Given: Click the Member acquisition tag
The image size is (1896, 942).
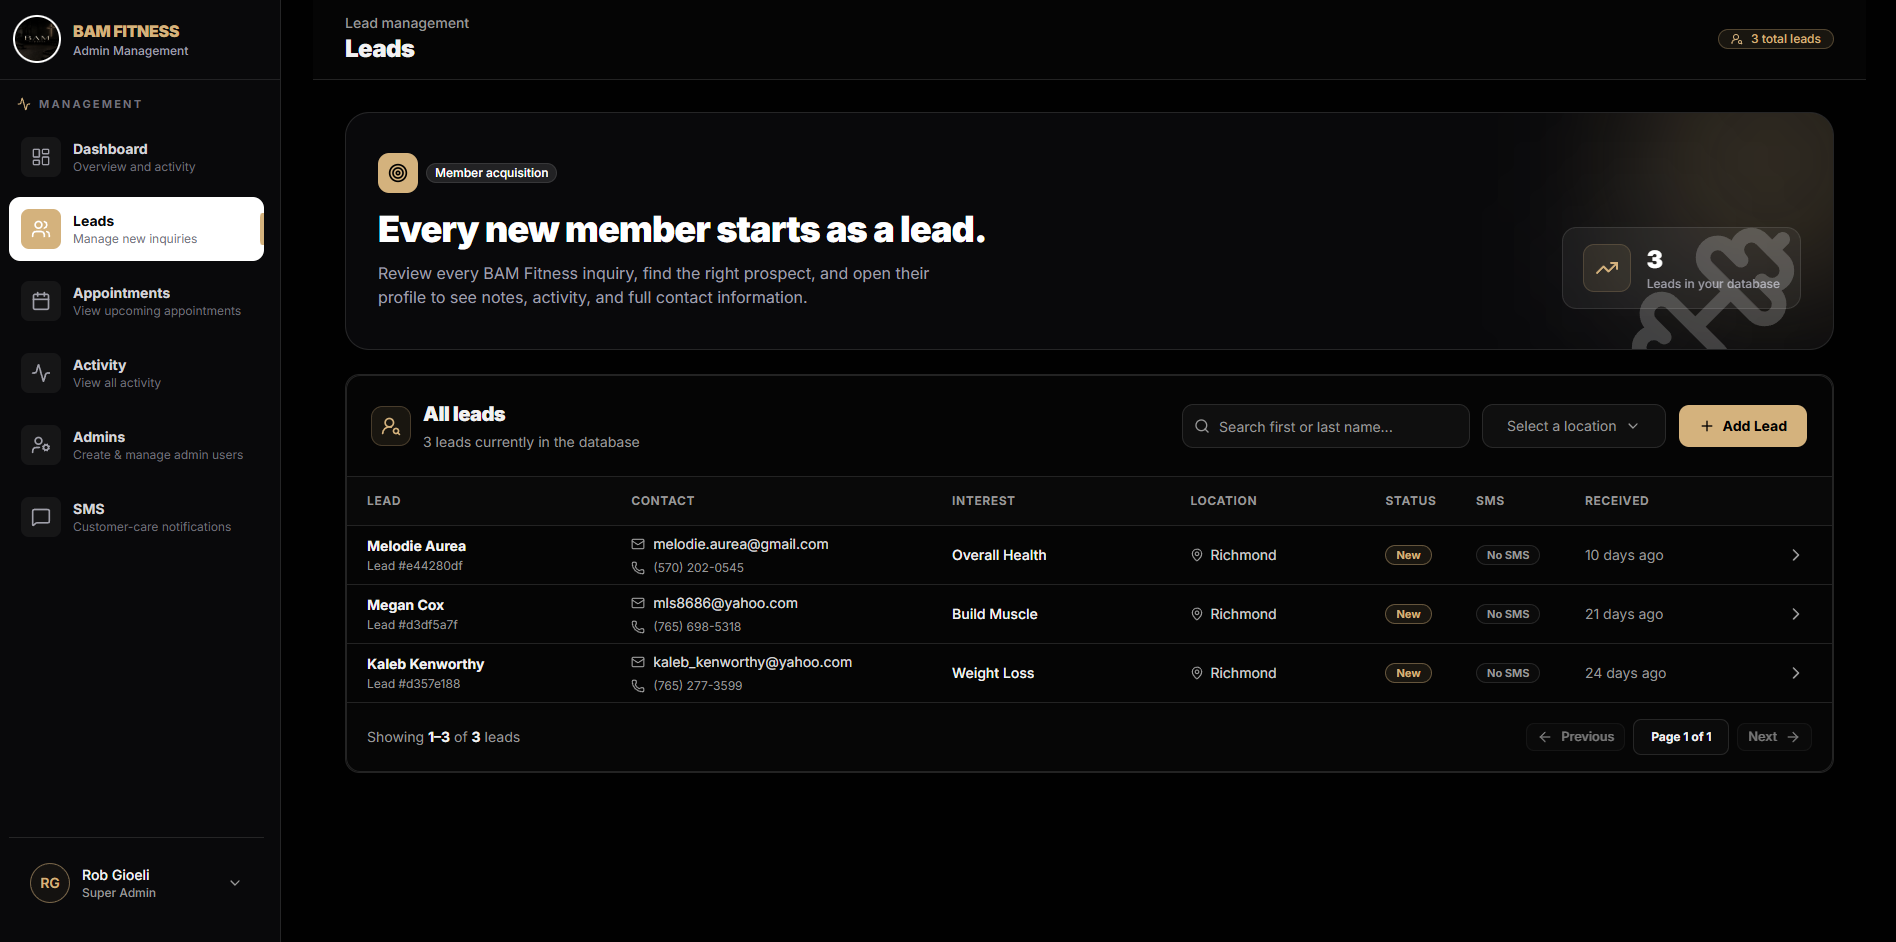Looking at the screenshot, I should click(x=491, y=173).
